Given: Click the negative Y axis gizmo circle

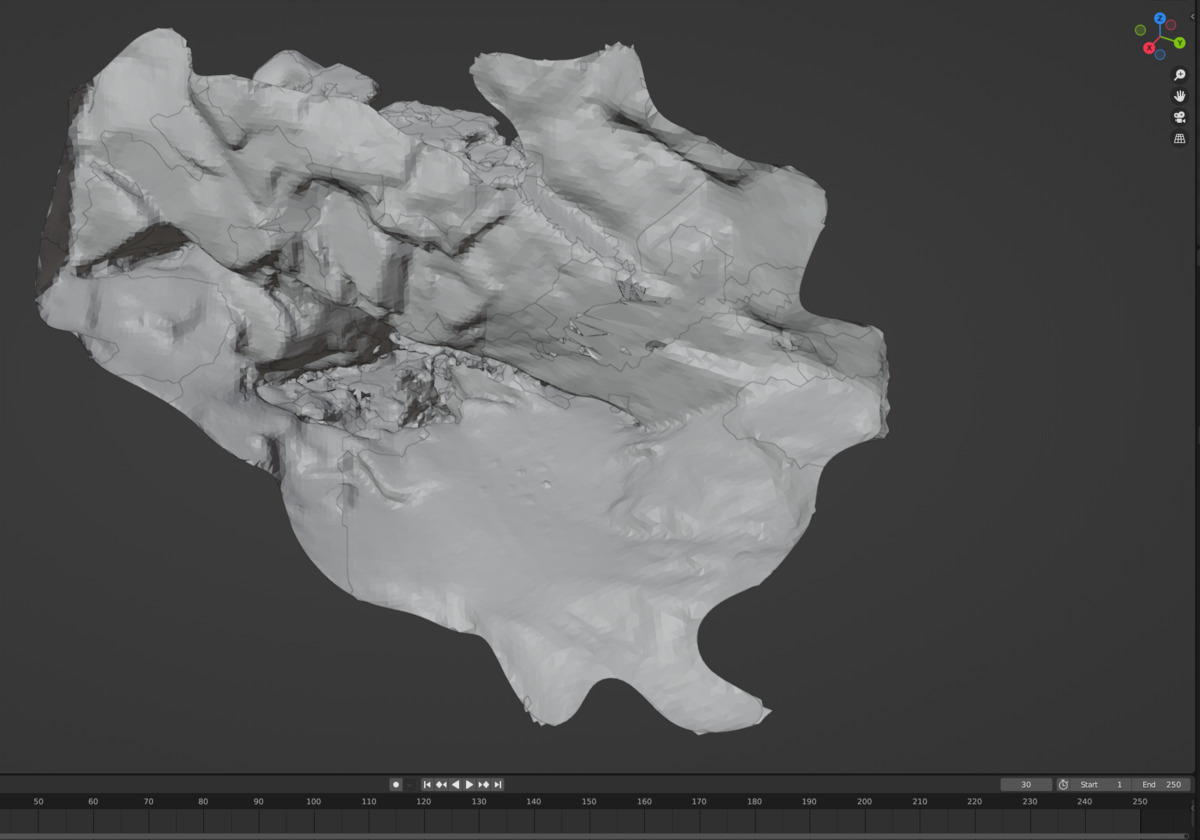Looking at the screenshot, I should [1140, 30].
